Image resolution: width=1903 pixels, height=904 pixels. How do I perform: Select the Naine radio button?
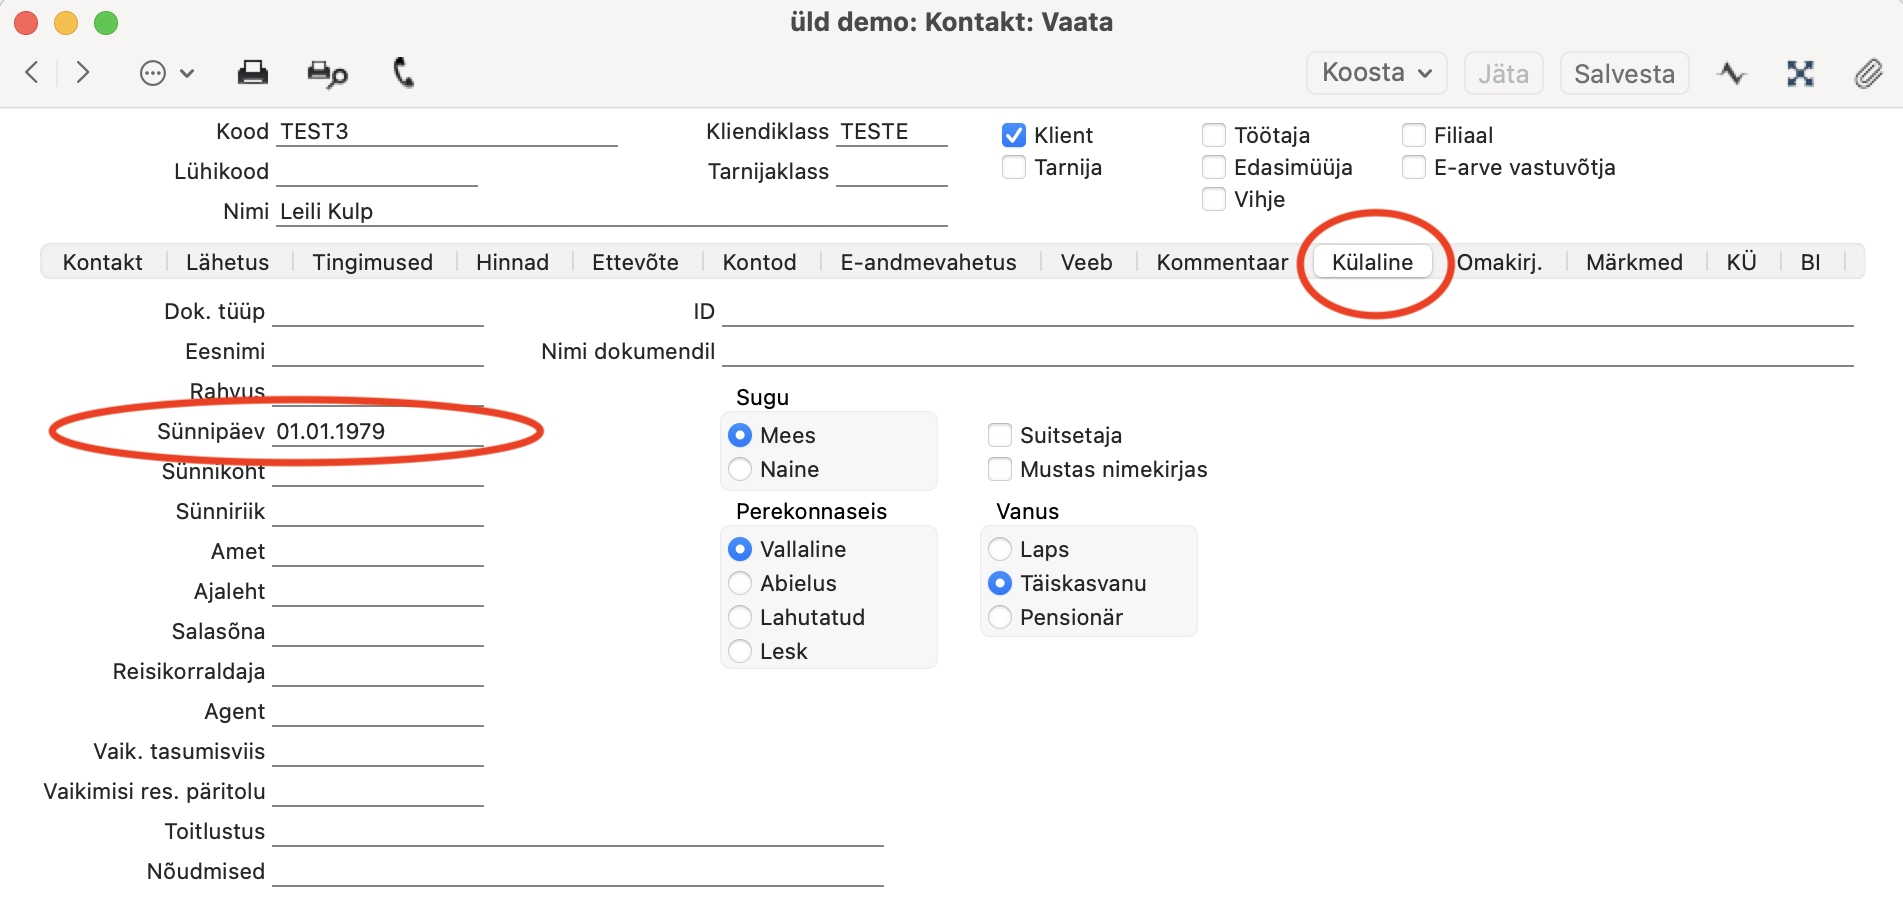click(x=740, y=469)
